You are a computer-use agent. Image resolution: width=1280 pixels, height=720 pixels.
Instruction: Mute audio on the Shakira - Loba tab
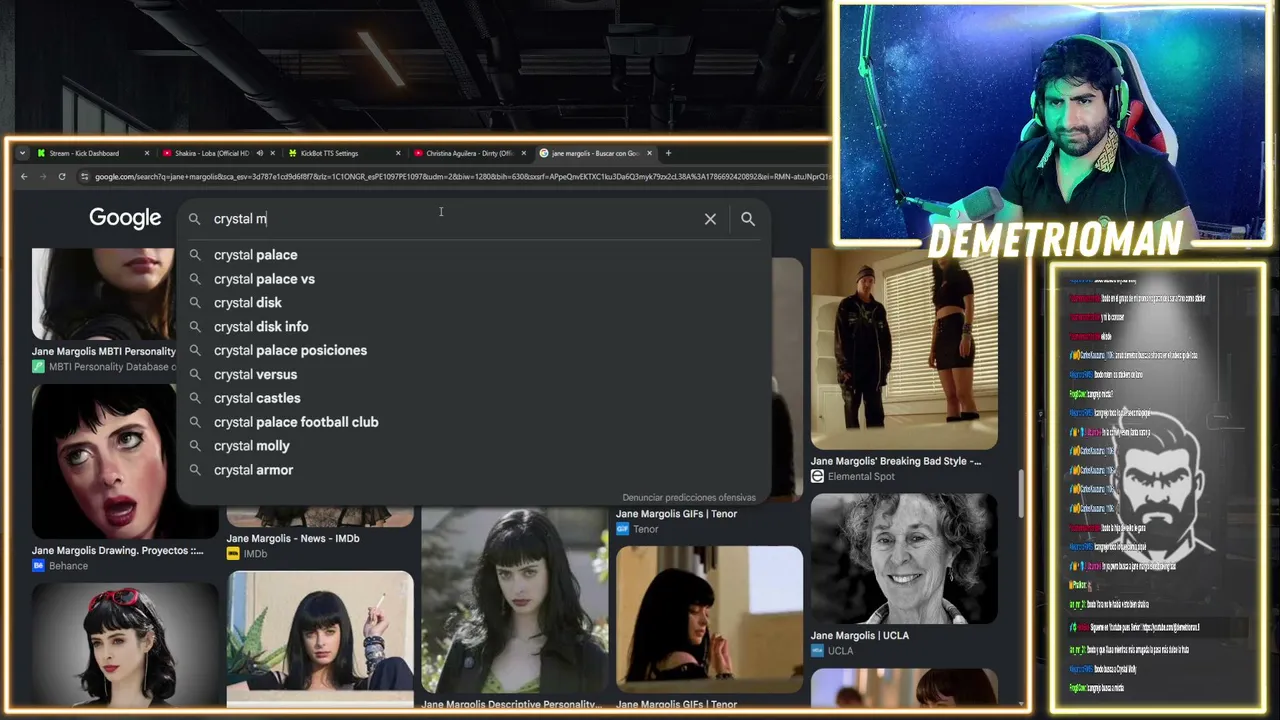coord(259,153)
